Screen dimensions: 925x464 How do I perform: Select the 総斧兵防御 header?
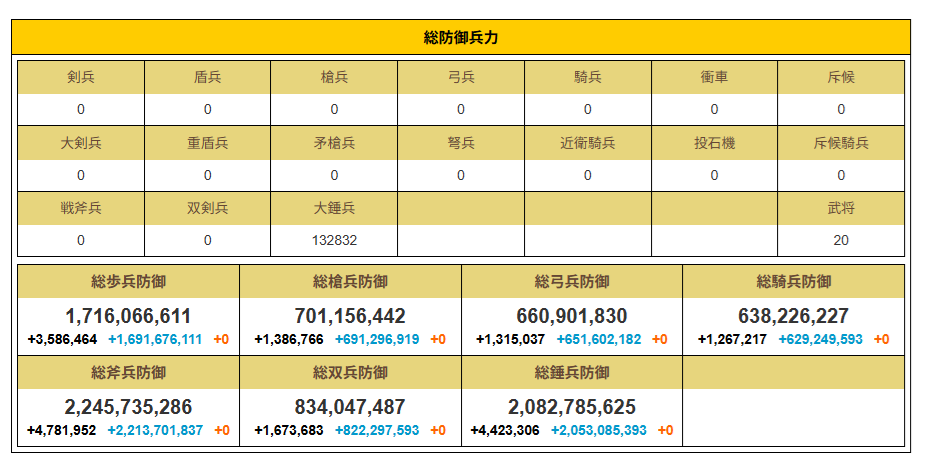coord(129,373)
